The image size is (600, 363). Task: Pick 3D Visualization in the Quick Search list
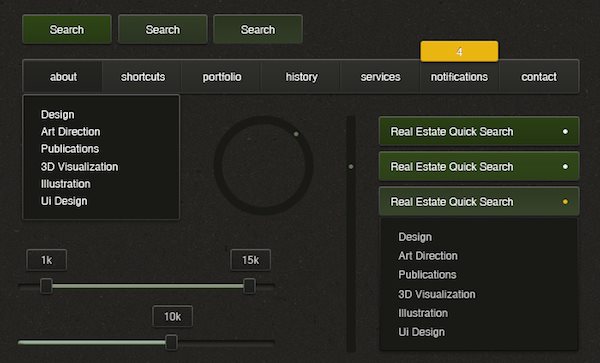(437, 294)
